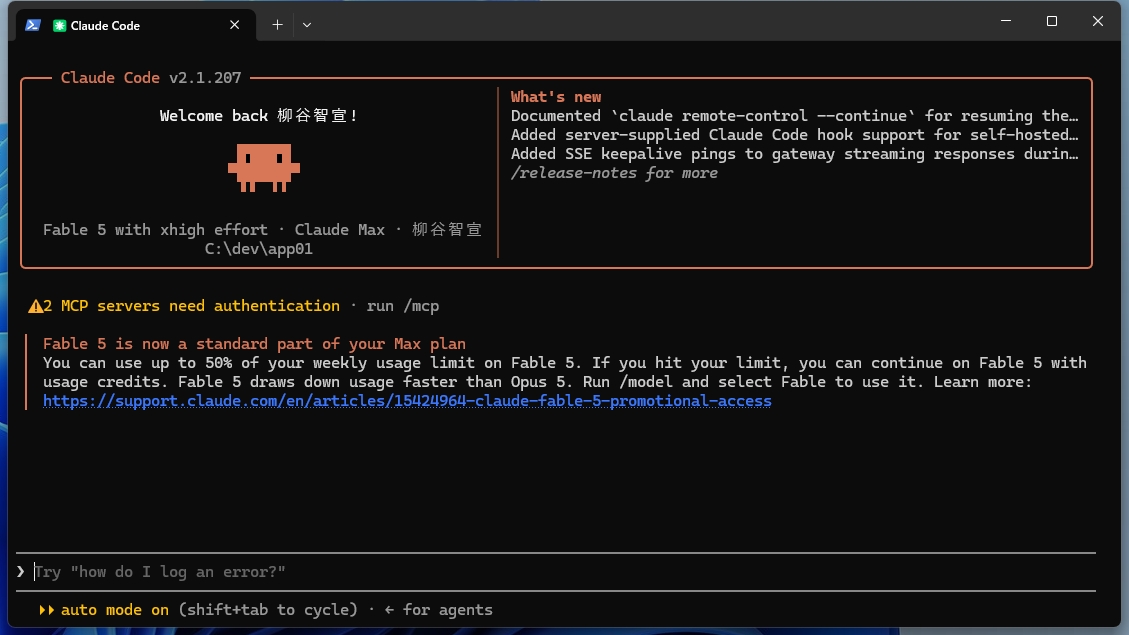Click the 'auto mode on' status text
This screenshot has width=1129, height=635.
(114, 610)
